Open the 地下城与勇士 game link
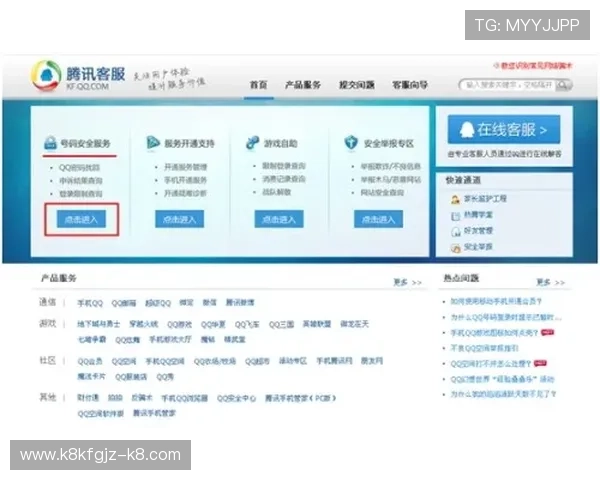600x480 pixels. click(x=99, y=324)
